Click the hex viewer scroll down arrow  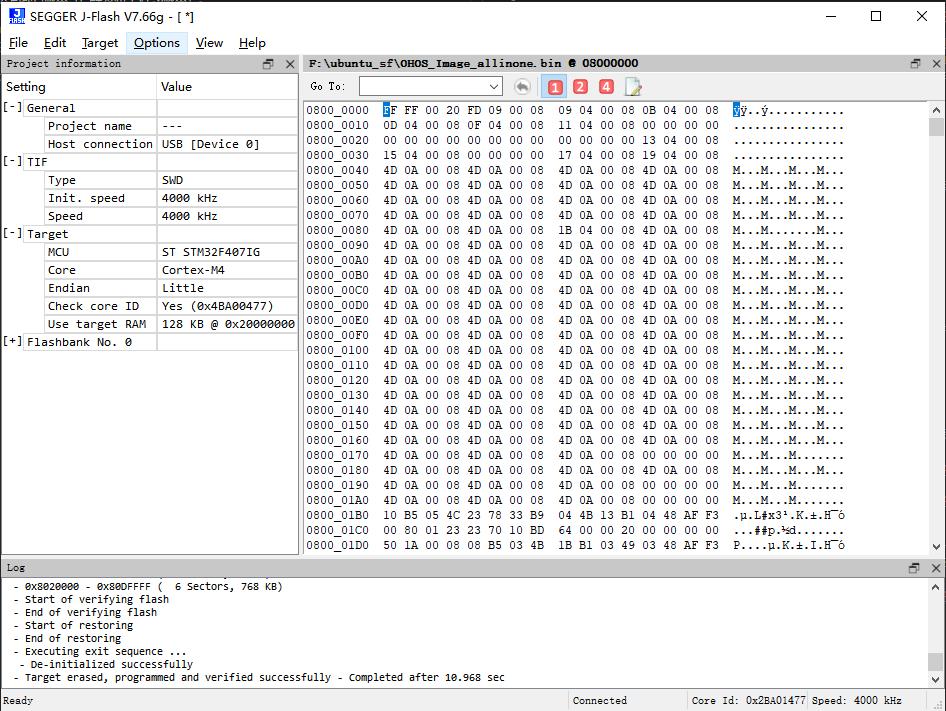click(x=936, y=547)
